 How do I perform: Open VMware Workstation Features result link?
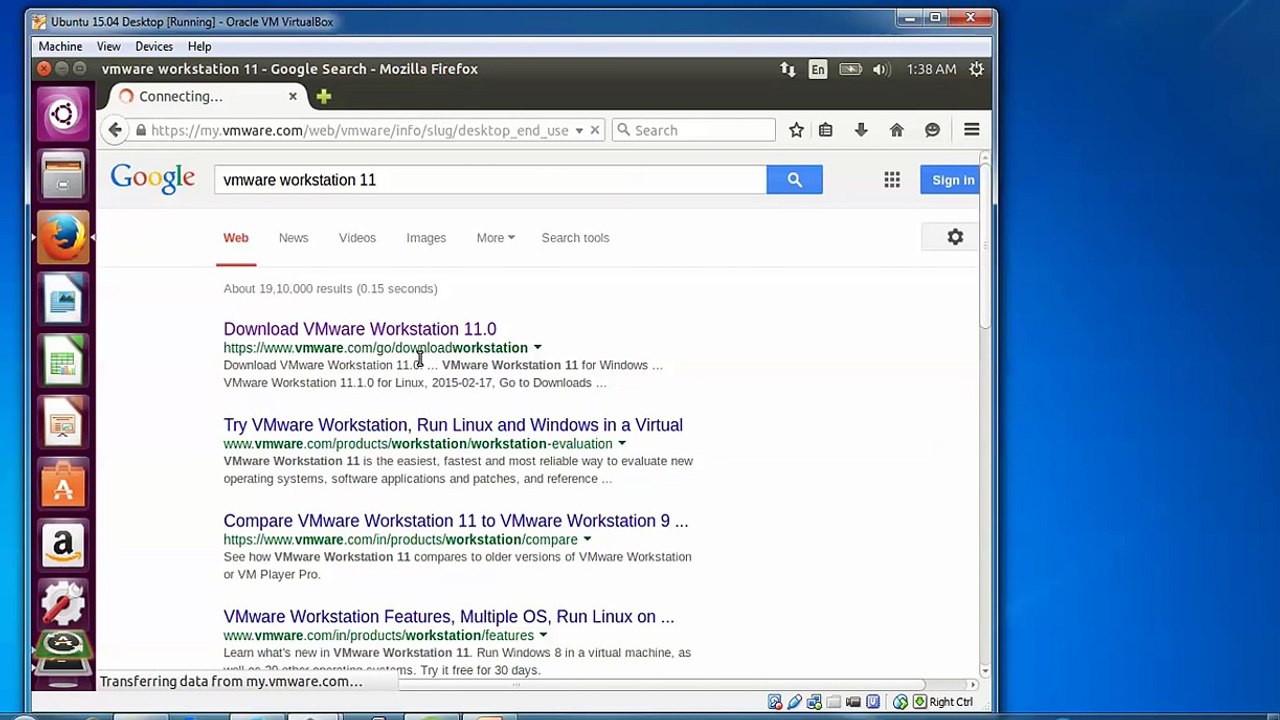tap(449, 617)
